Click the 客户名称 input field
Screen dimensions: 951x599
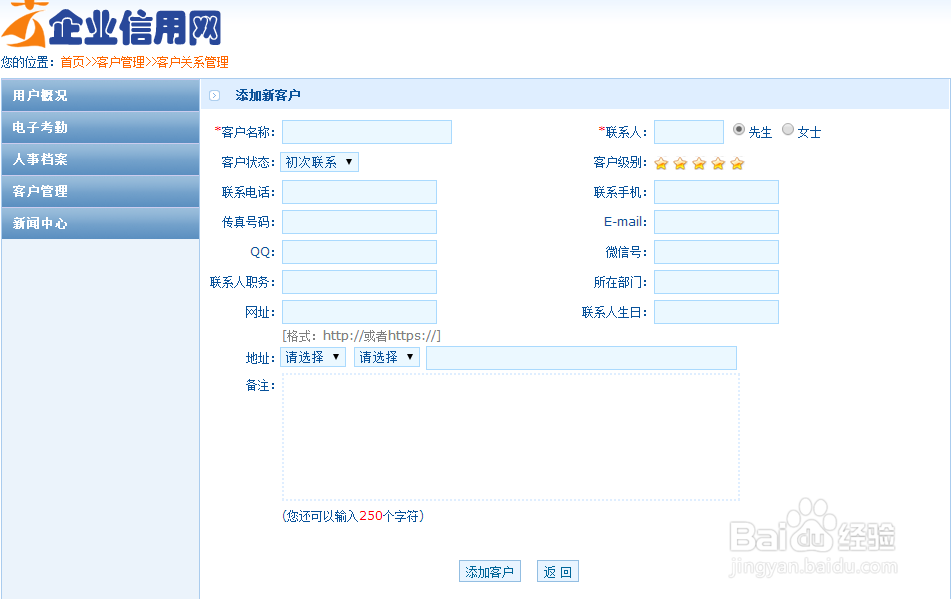tap(366, 131)
